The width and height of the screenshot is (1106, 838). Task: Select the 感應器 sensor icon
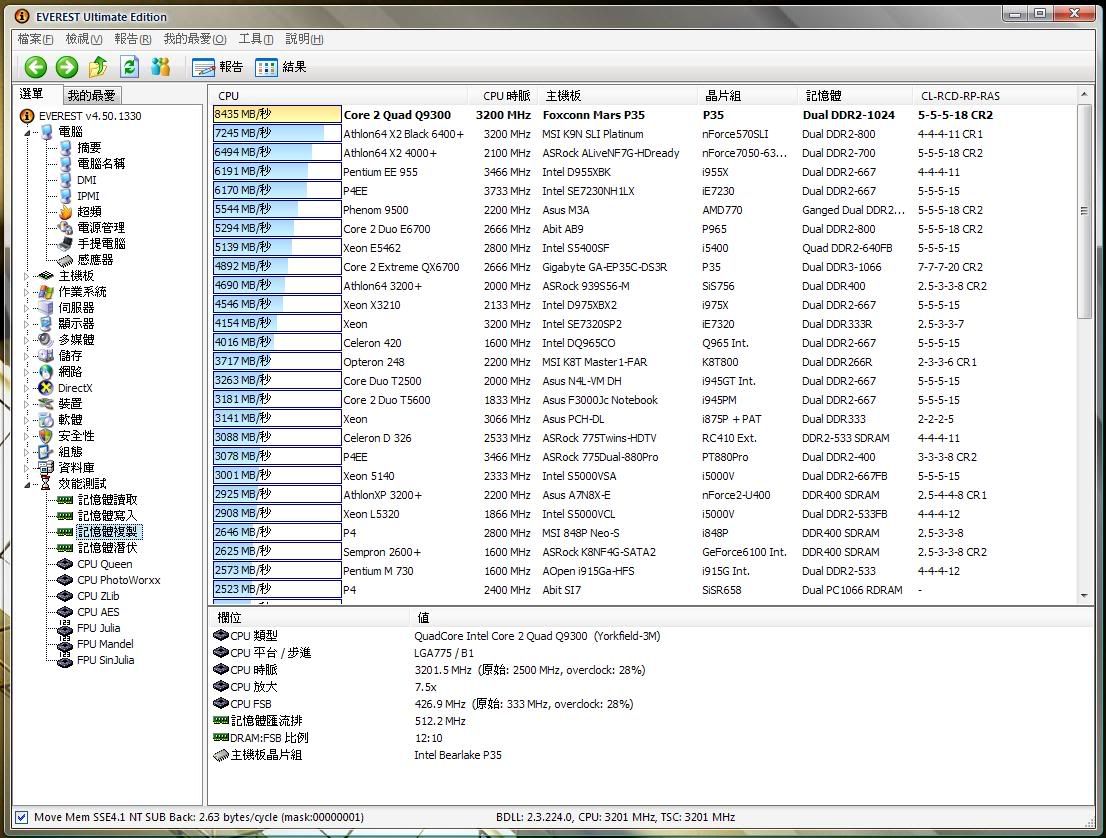tap(65, 260)
